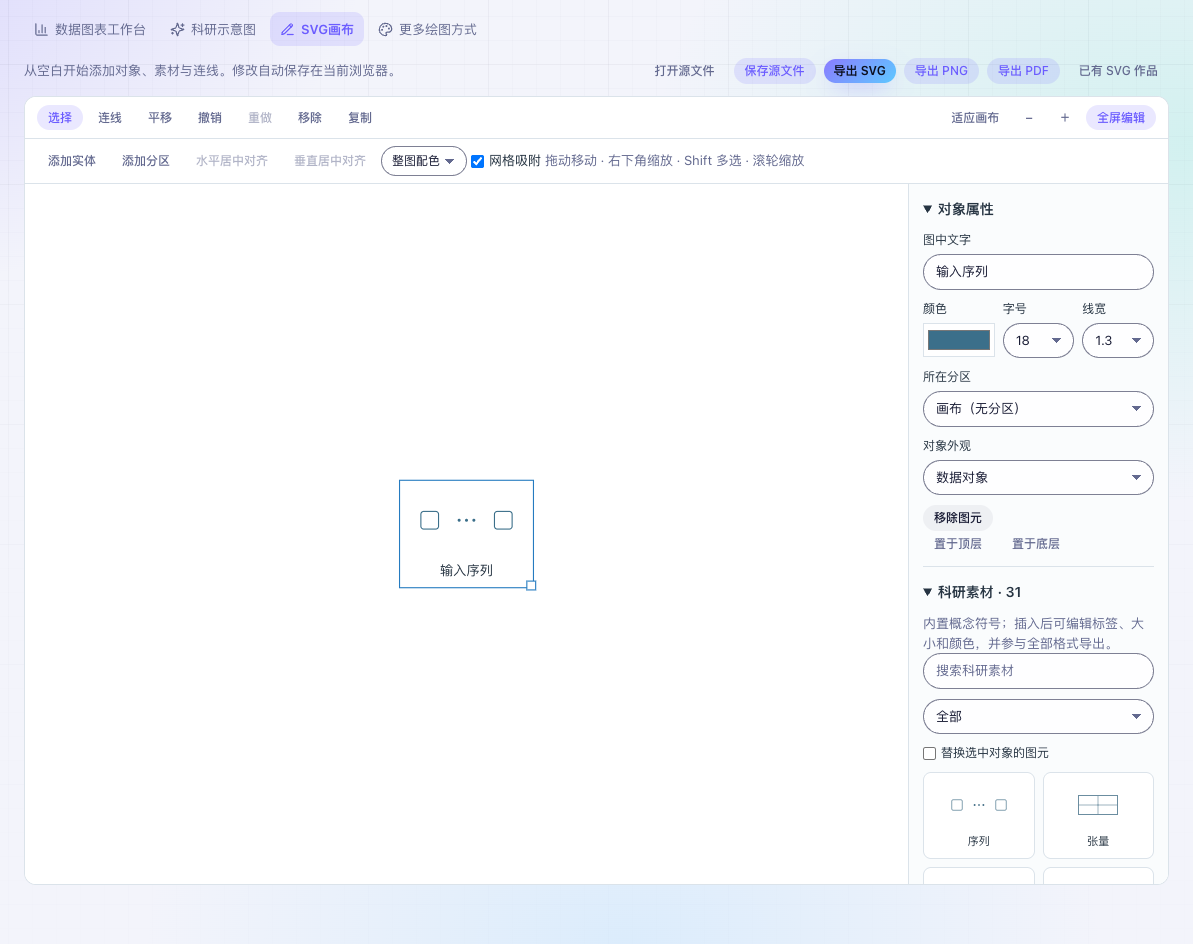
Task: Collapse the 科研素材 · 31 section
Action: click(972, 593)
